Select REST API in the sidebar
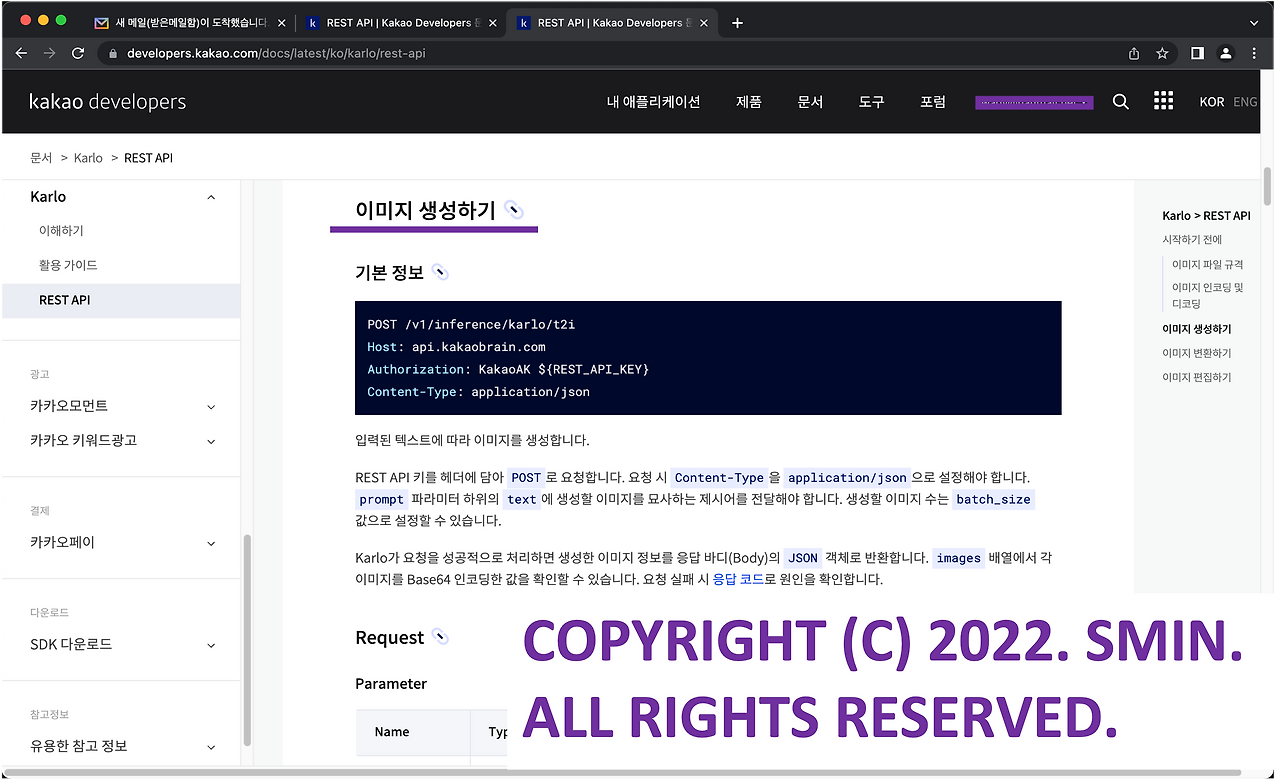Viewport: 1280px width, 779px height. click(121, 300)
